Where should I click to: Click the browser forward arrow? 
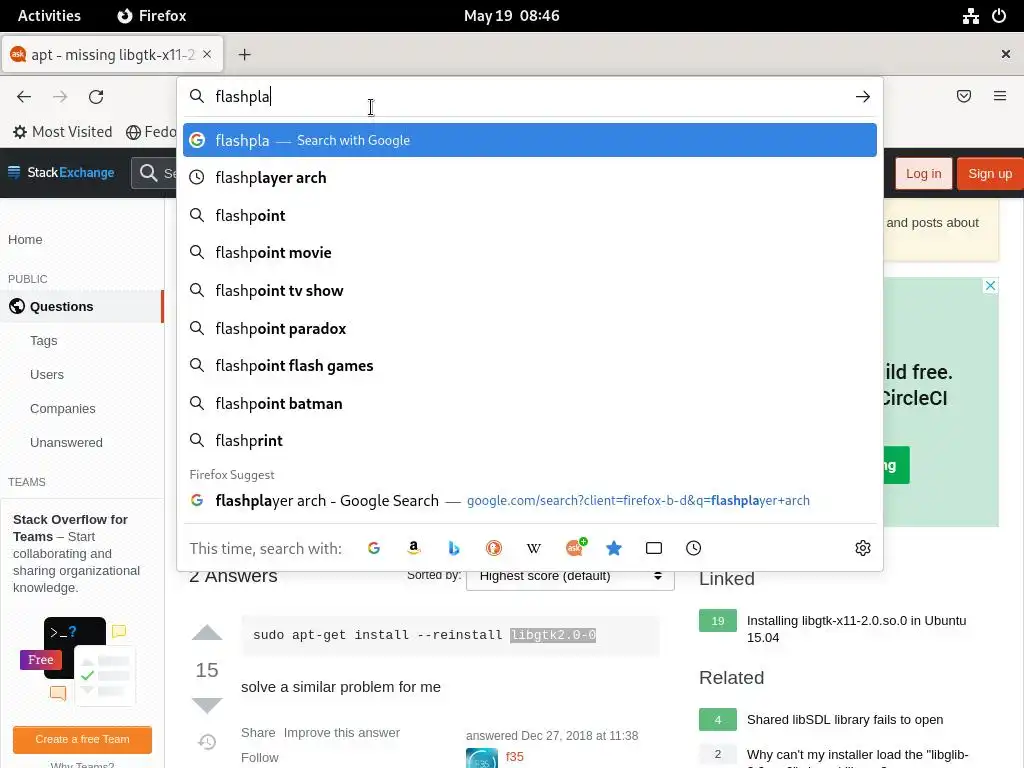60,97
